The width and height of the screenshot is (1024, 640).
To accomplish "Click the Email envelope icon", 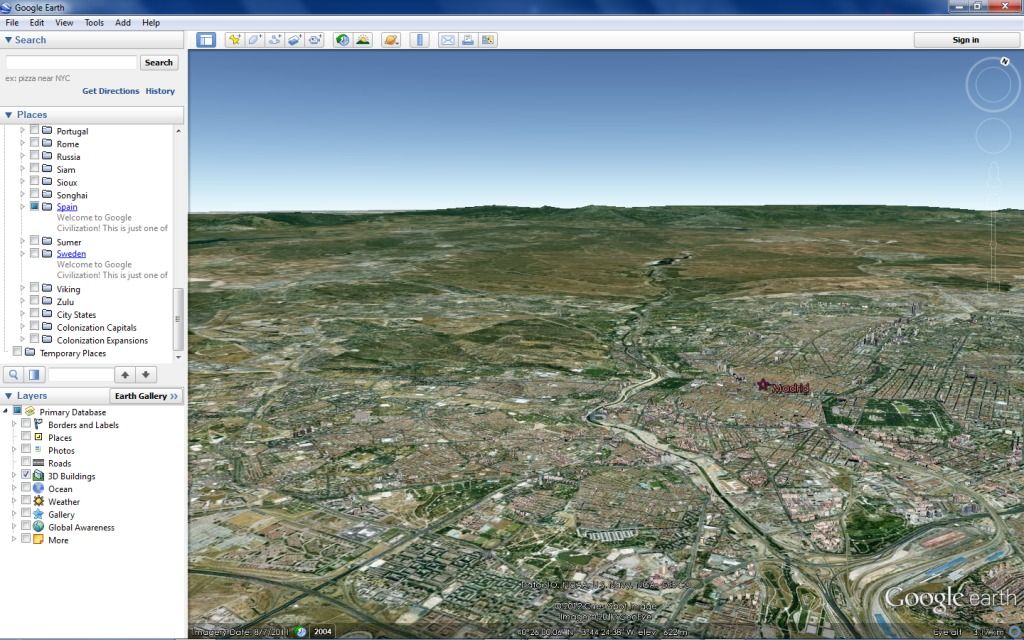I will (447, 40).
